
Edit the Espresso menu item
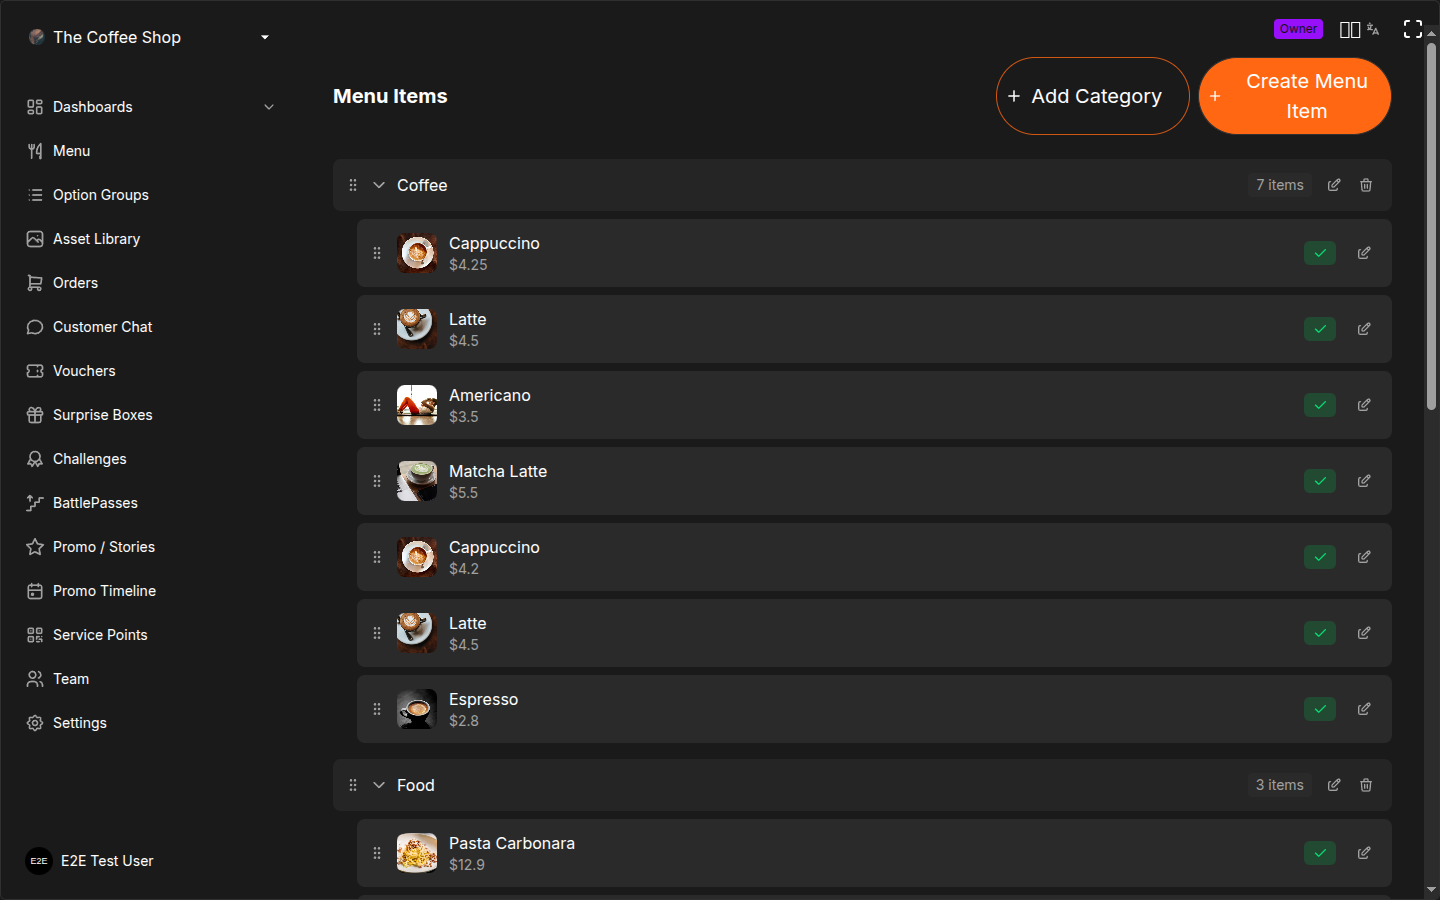coord(1364,709)
